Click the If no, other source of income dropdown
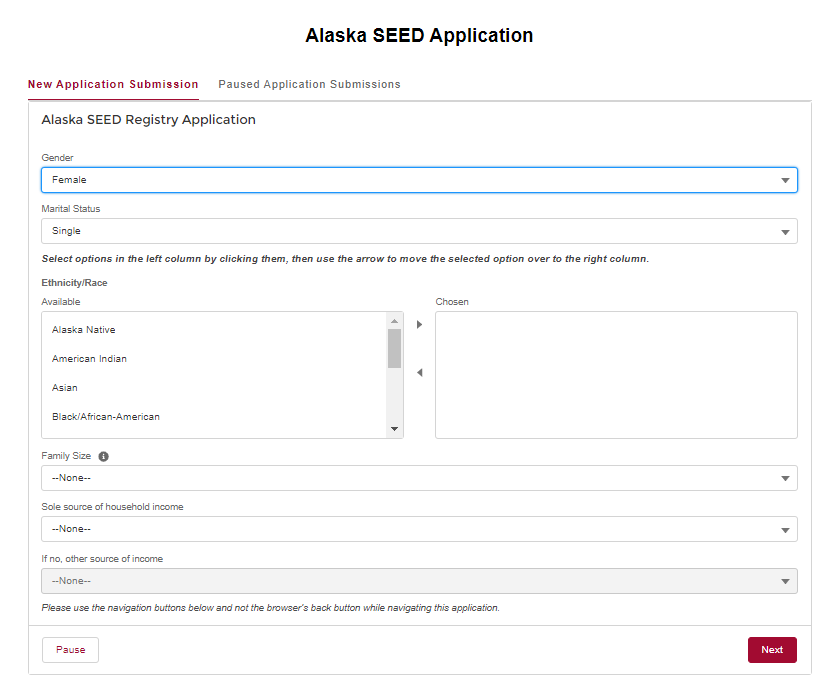The width and height of the screenshot is (831, 679). 419,581
